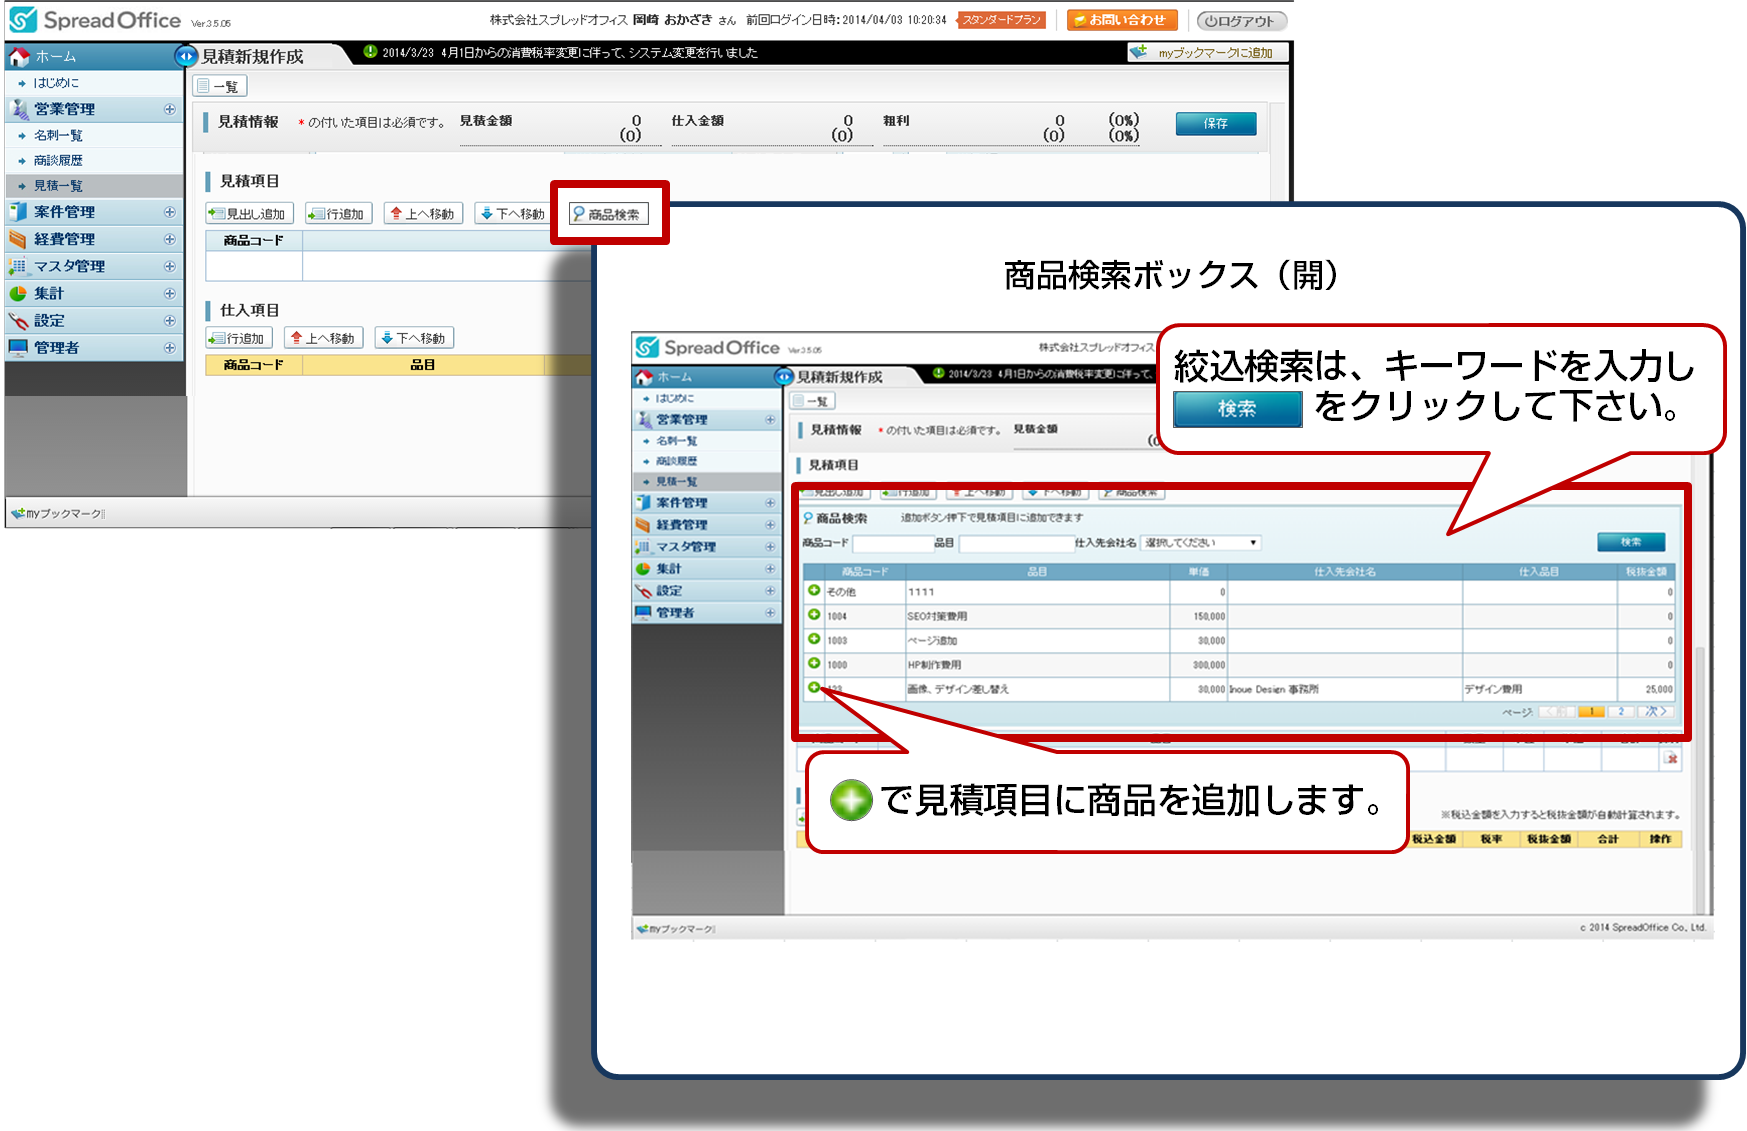Open 名刺一覧 in the back window sidebar
The height and width of the screenshot is (1131, 1747).
[58, 135]
